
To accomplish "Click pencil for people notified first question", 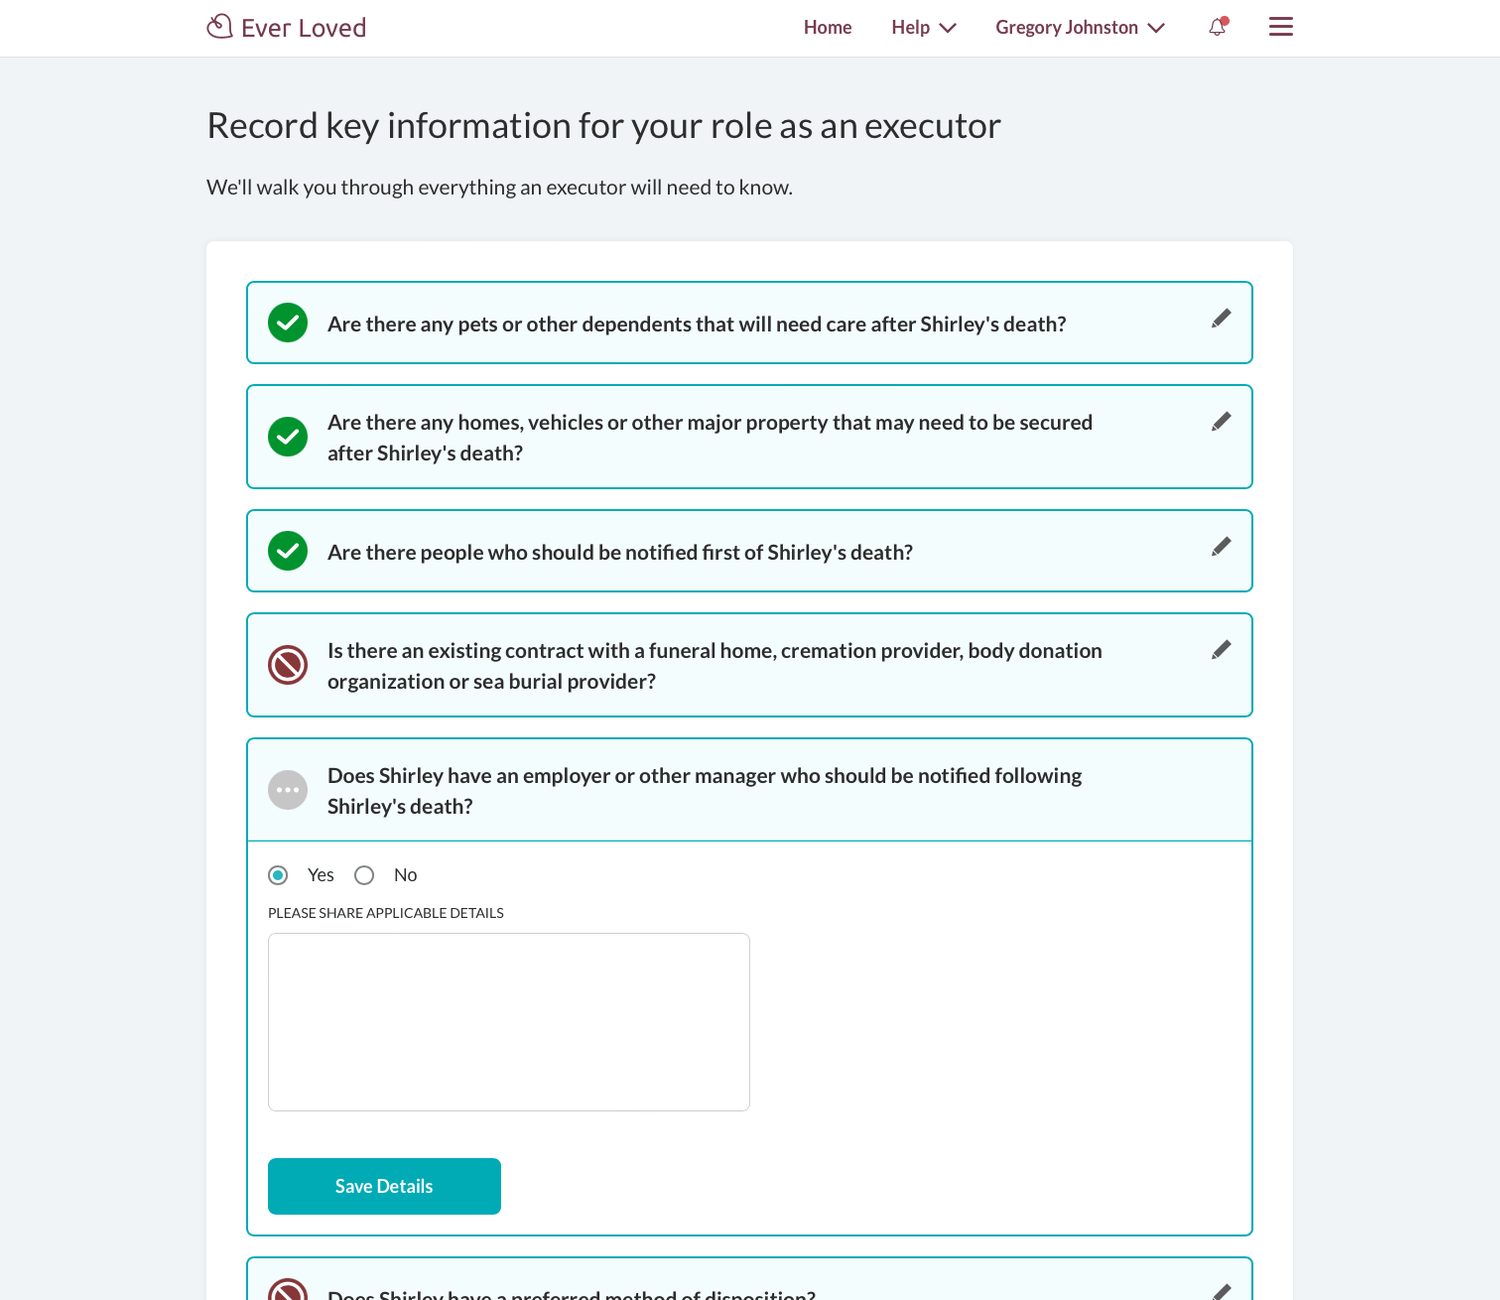I will 1221,547.
